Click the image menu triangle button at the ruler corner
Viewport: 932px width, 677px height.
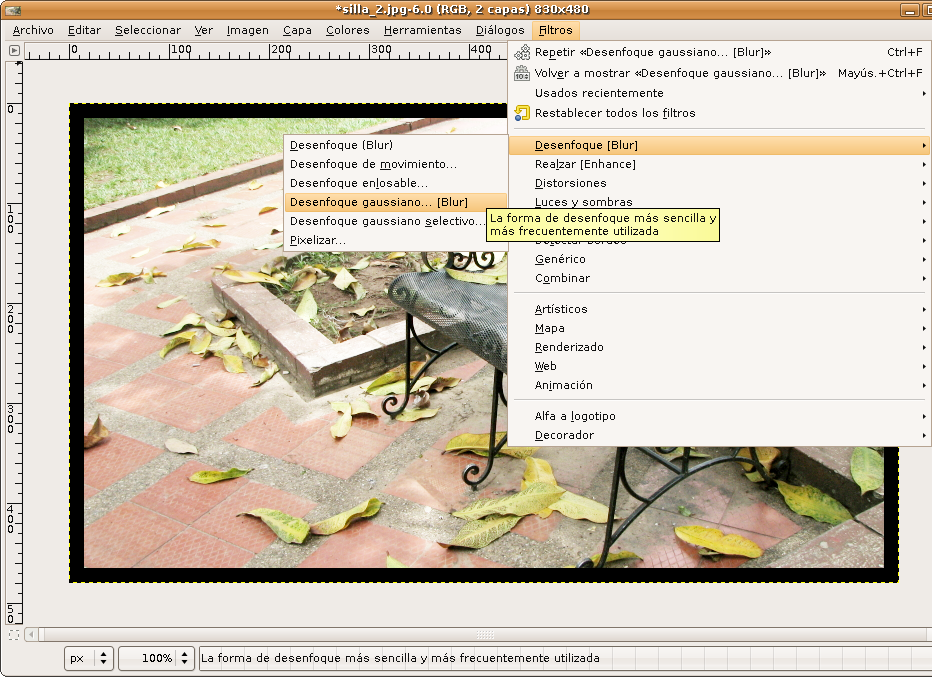14,51
